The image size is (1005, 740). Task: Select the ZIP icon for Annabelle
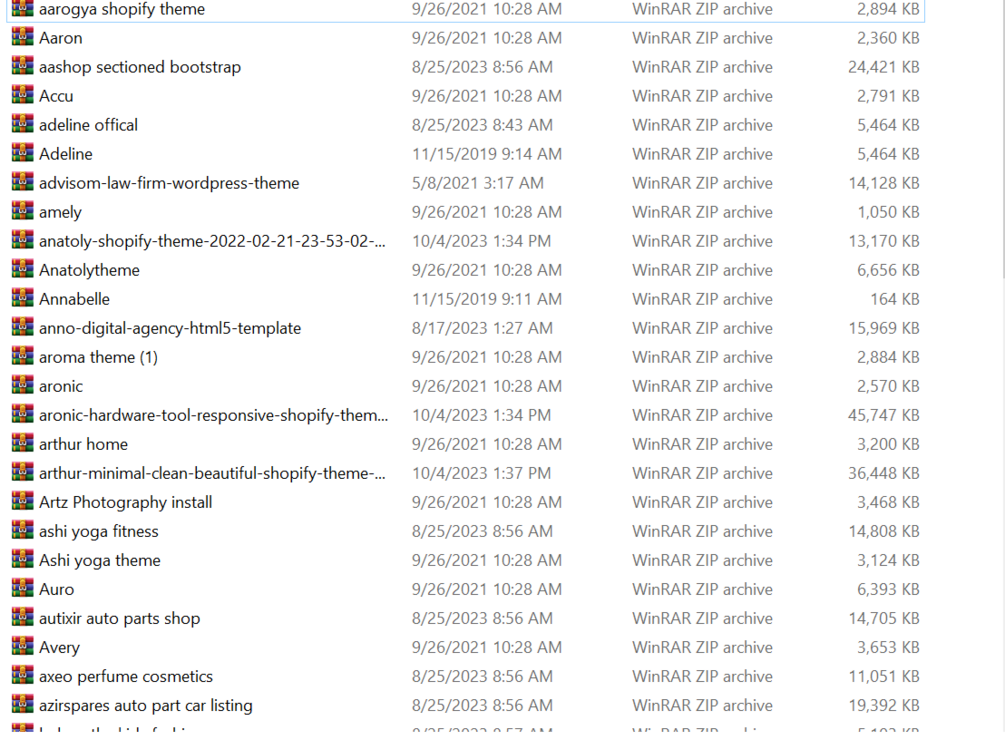(22, 298)
